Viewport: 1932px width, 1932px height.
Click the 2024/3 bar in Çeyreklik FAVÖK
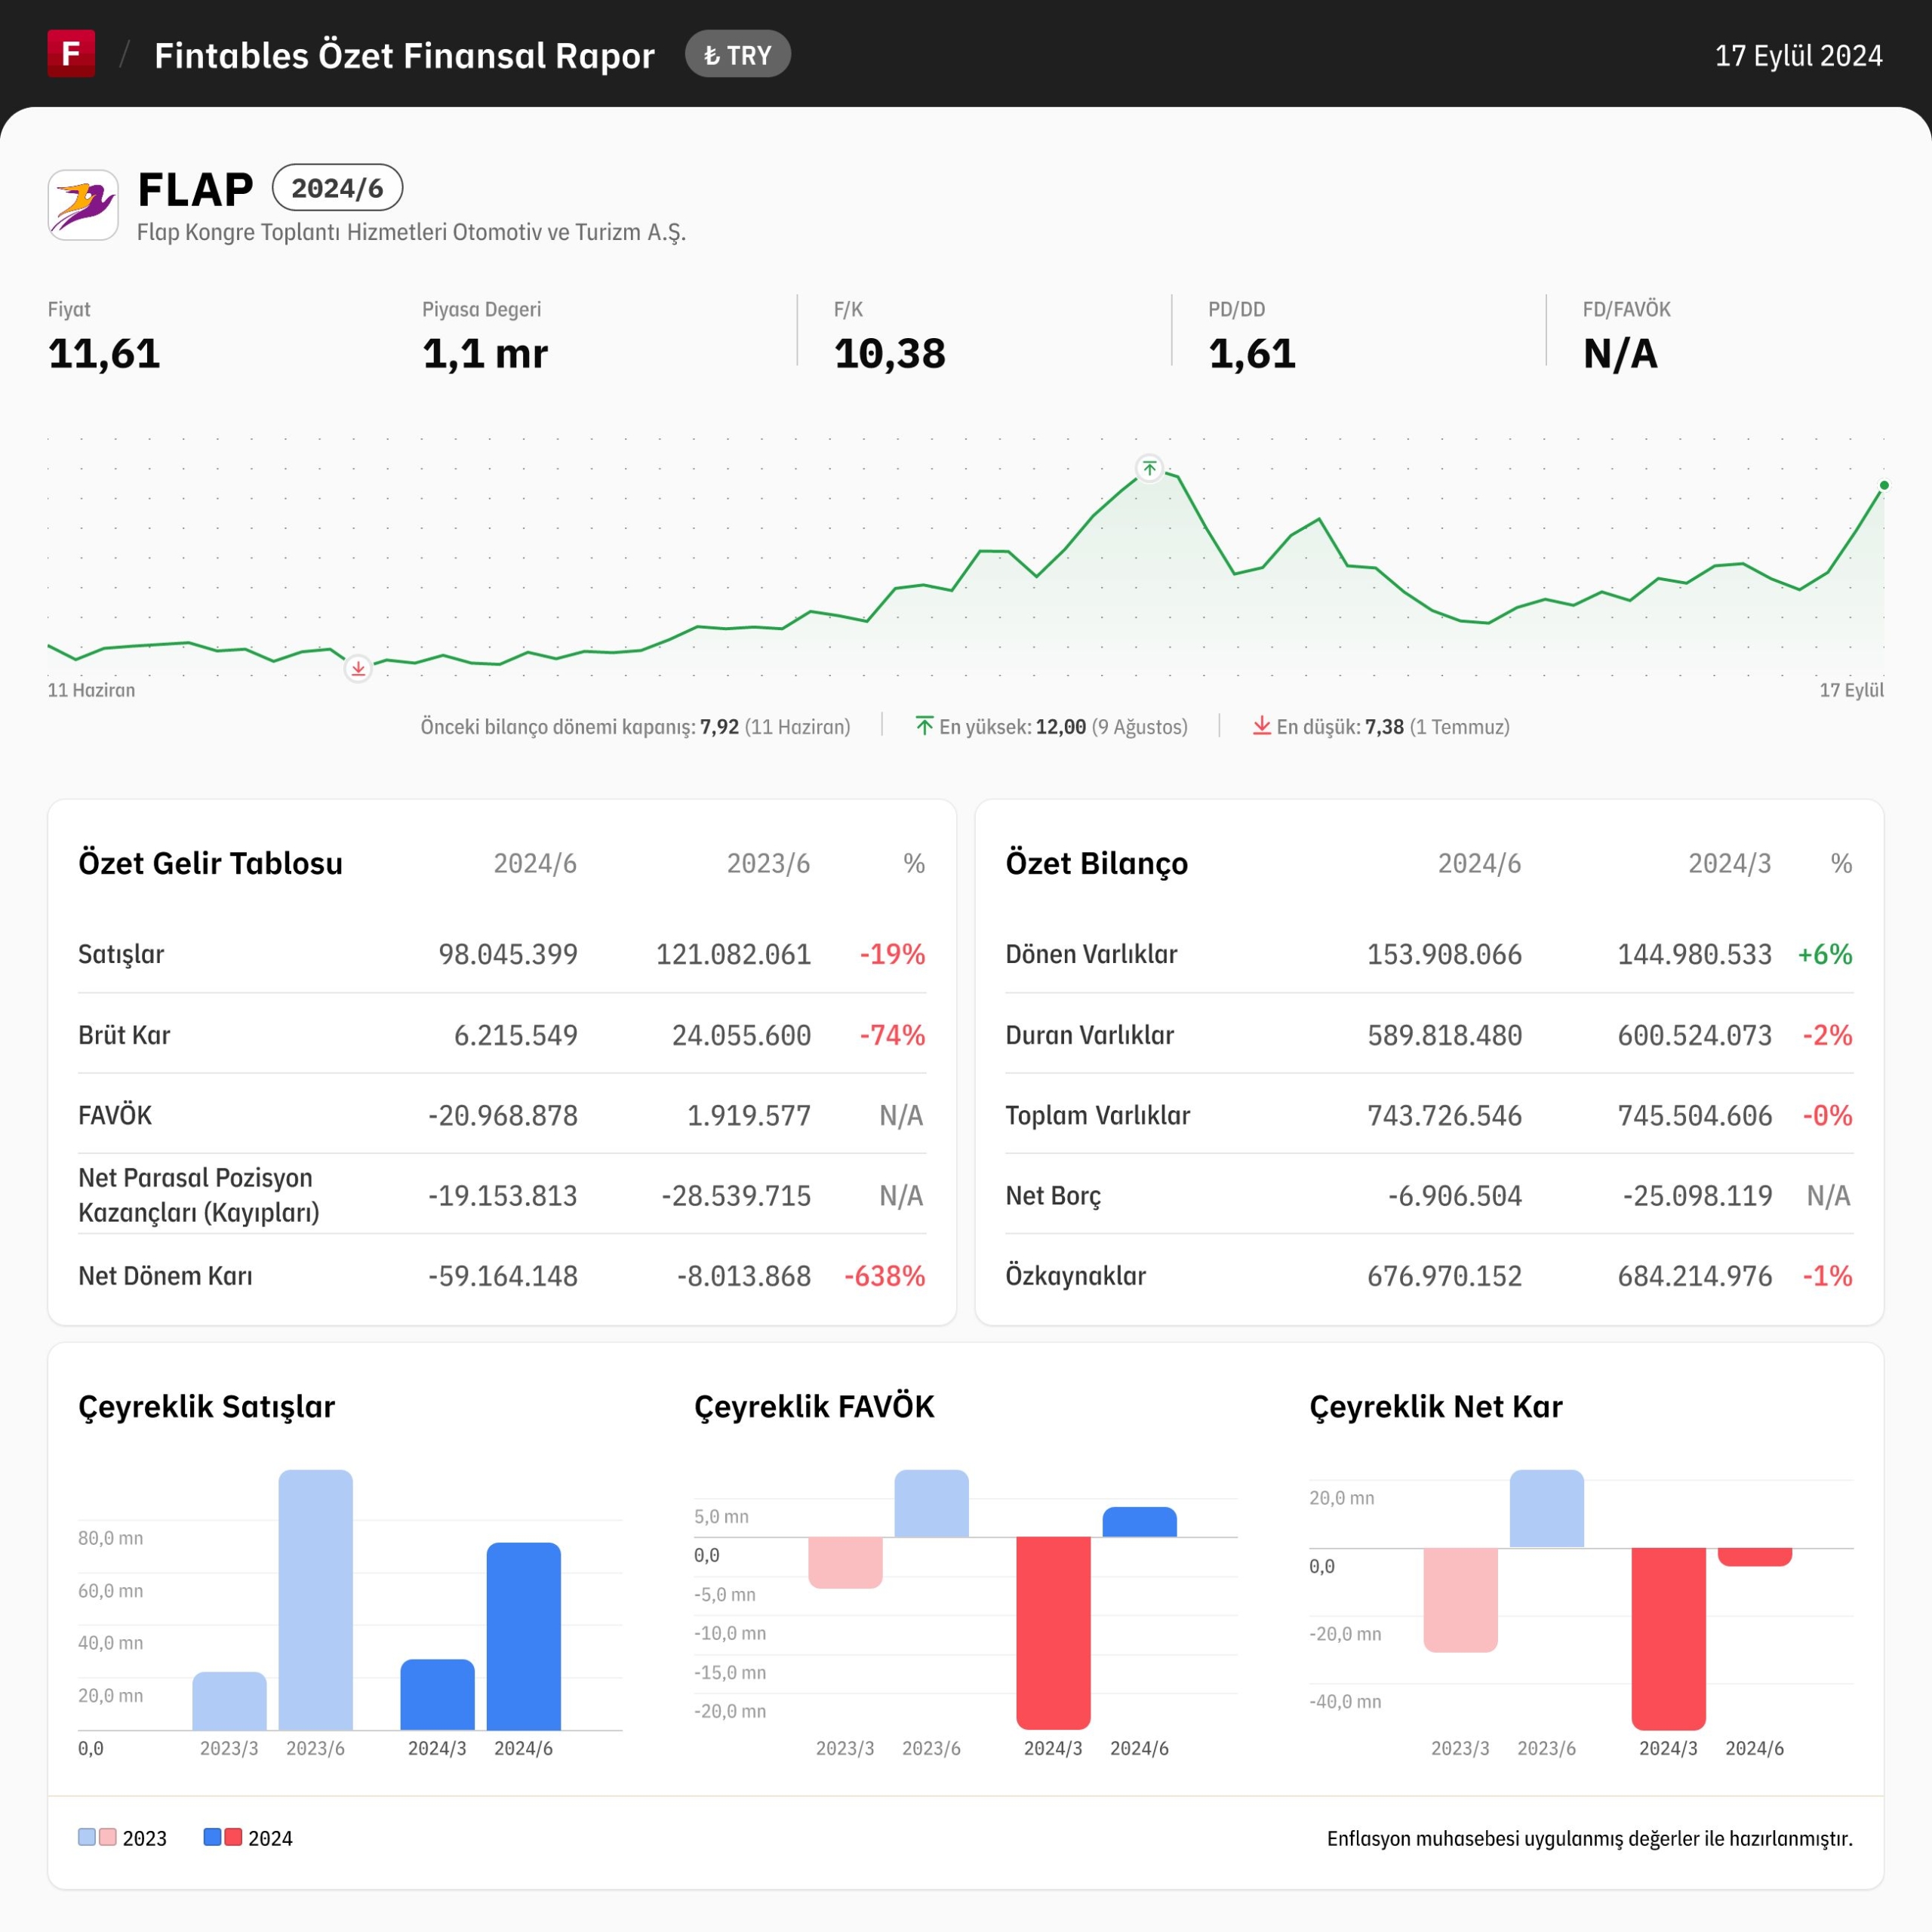tap(1053, 1633)
